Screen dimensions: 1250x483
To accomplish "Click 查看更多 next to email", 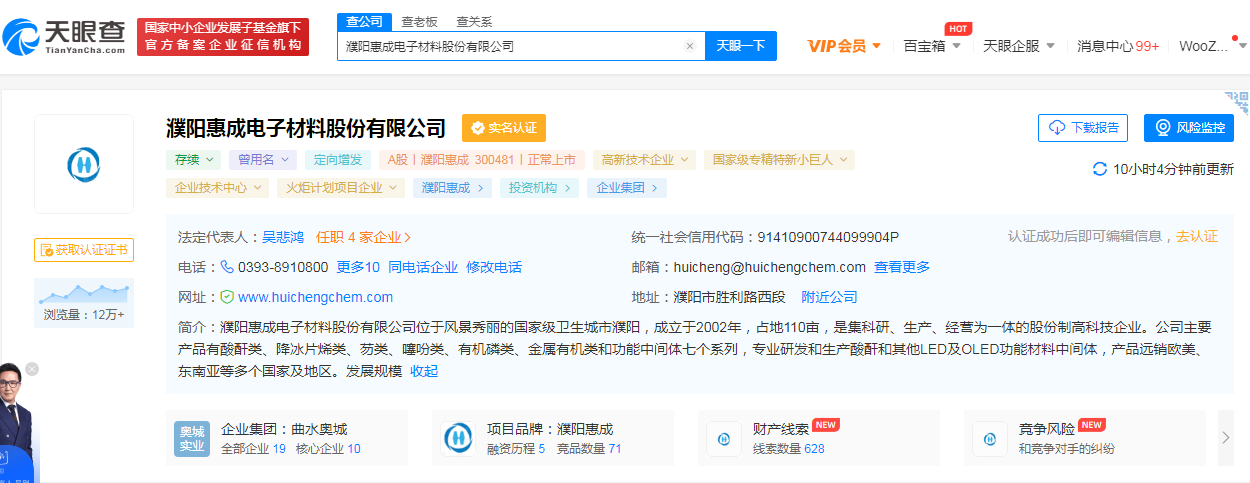I will 902,267.
